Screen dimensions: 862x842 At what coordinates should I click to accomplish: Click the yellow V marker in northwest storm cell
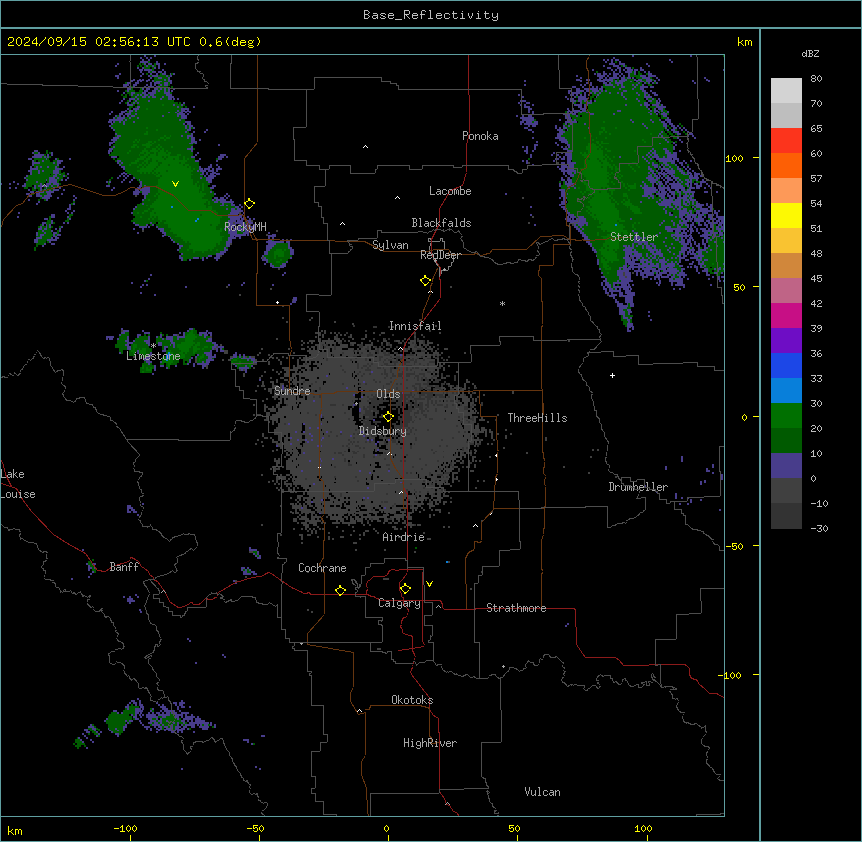point(175,184)
